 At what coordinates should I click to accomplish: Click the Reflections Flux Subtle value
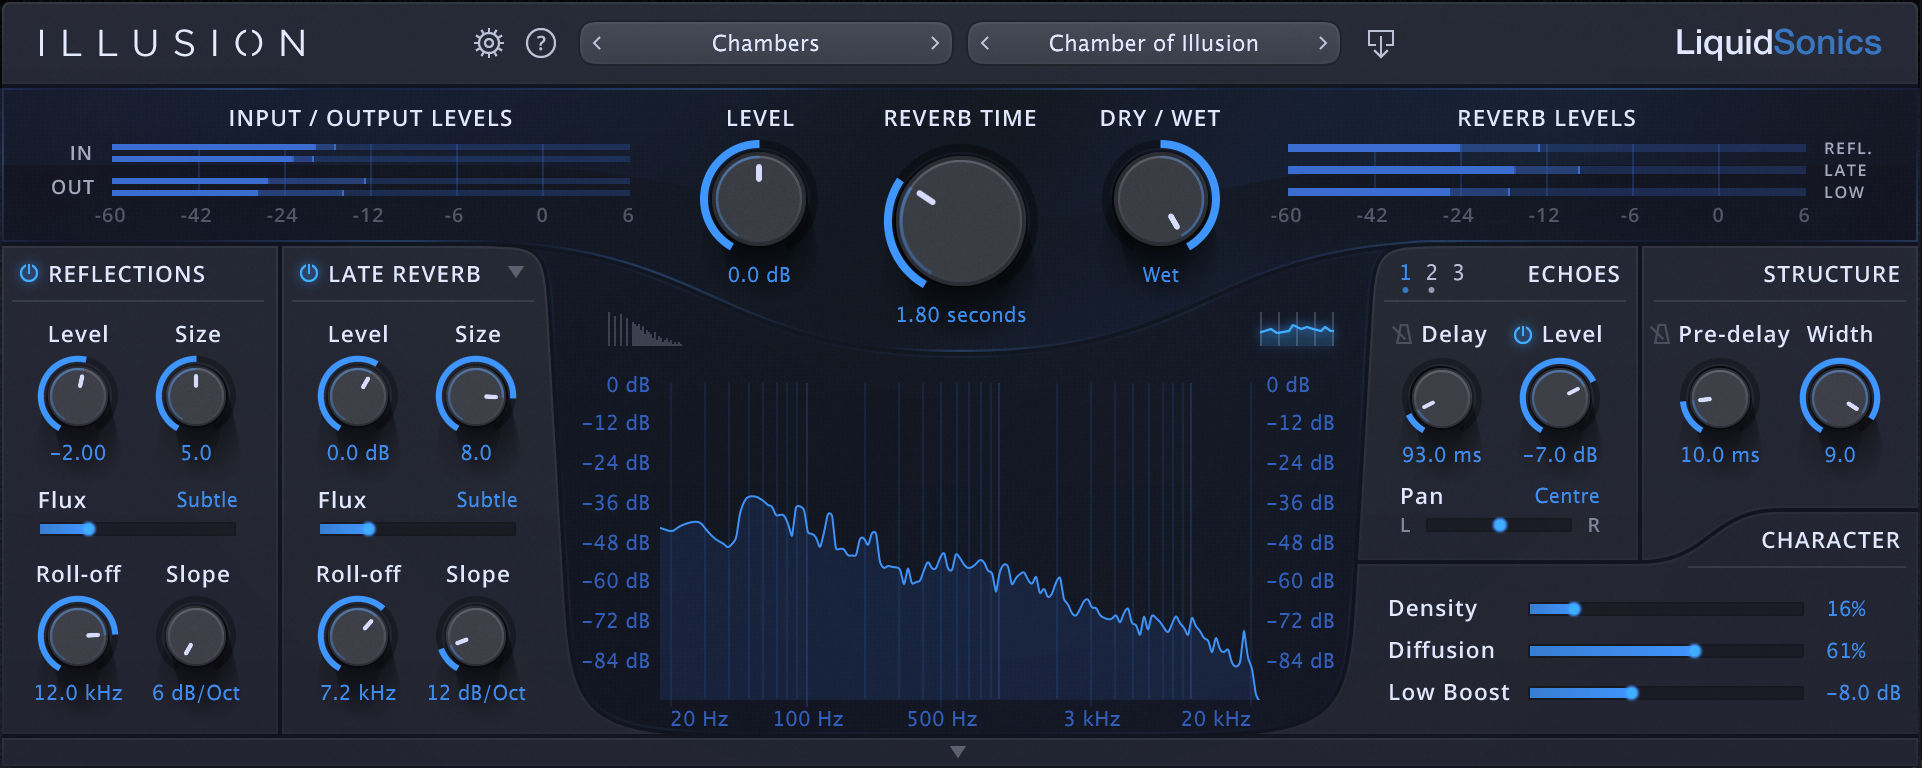point(207,500)
